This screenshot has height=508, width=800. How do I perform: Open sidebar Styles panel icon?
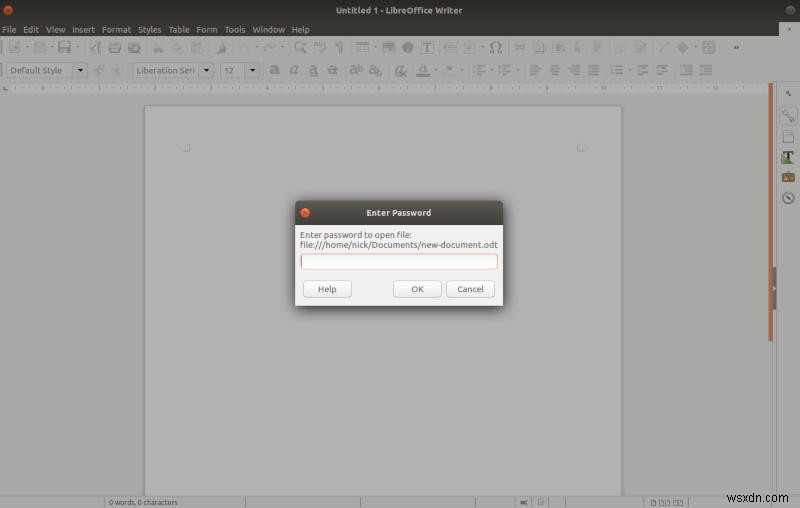click(788, 157)
